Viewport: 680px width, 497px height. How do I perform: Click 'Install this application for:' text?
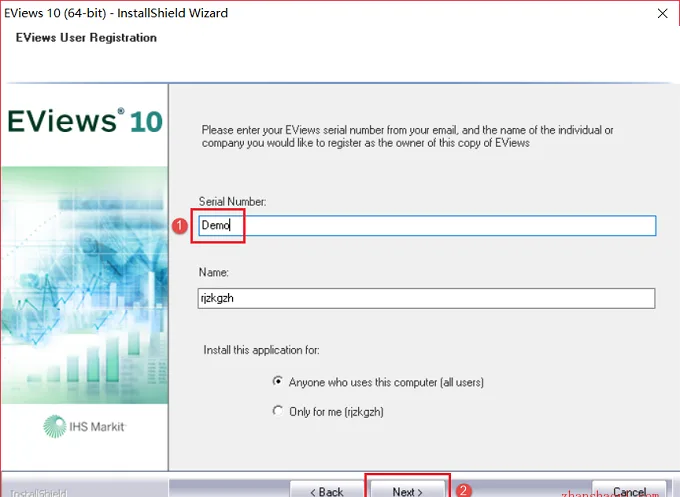coord(262,350)
